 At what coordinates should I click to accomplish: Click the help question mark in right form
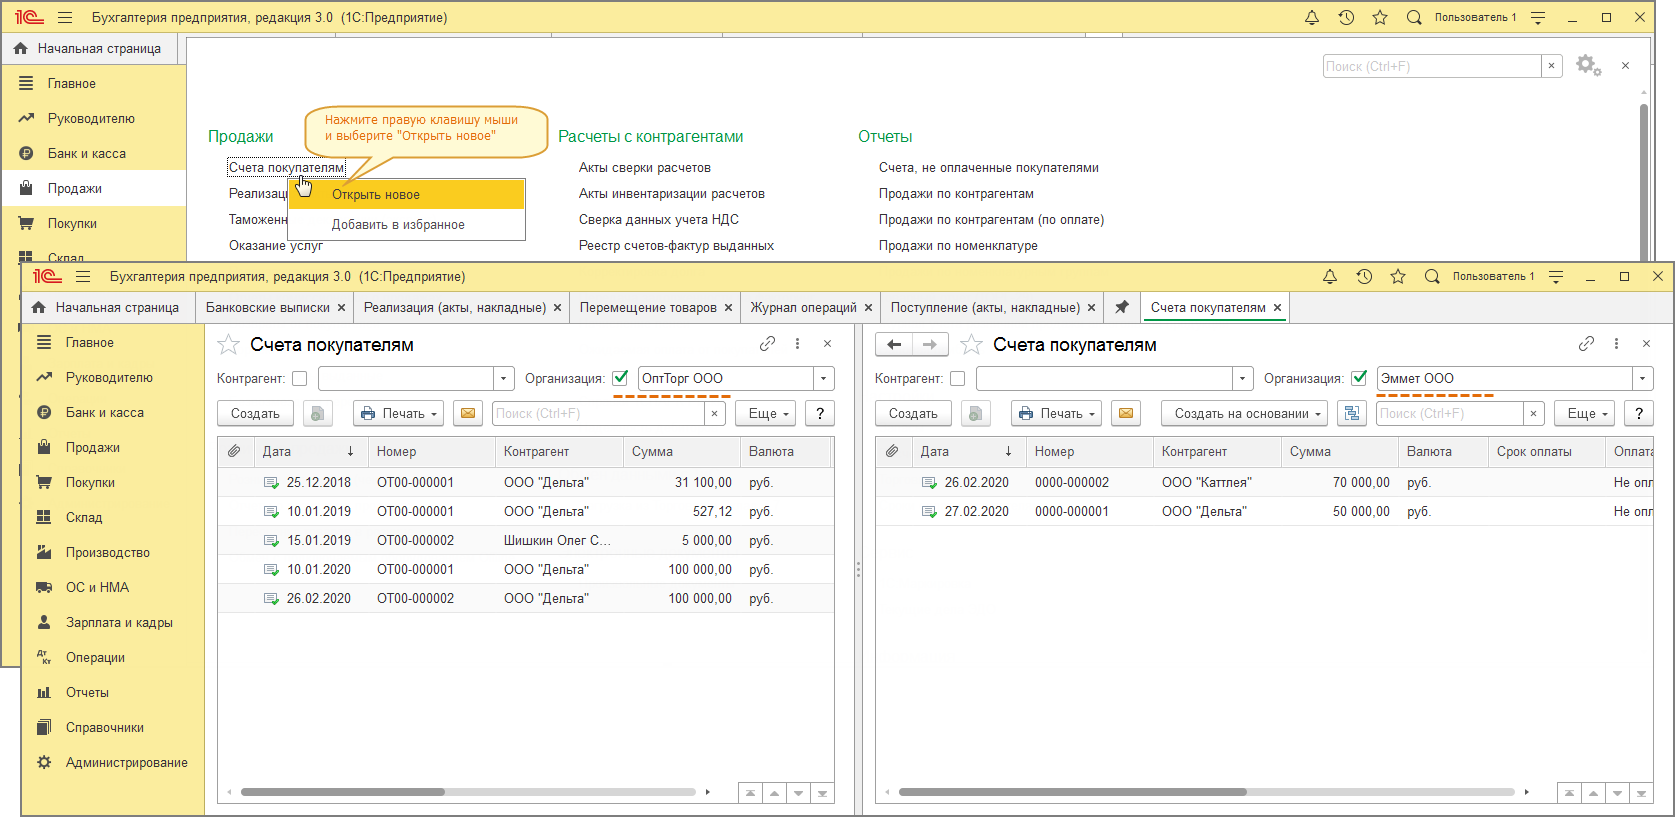[x=1638, y=414]
